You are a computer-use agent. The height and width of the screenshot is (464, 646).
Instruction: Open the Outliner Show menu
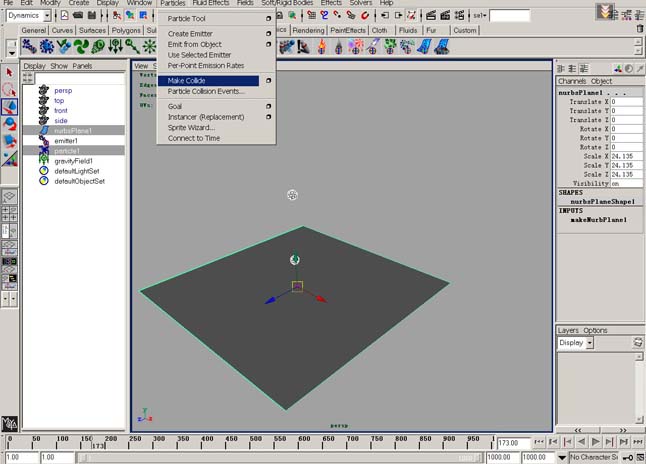59,66
